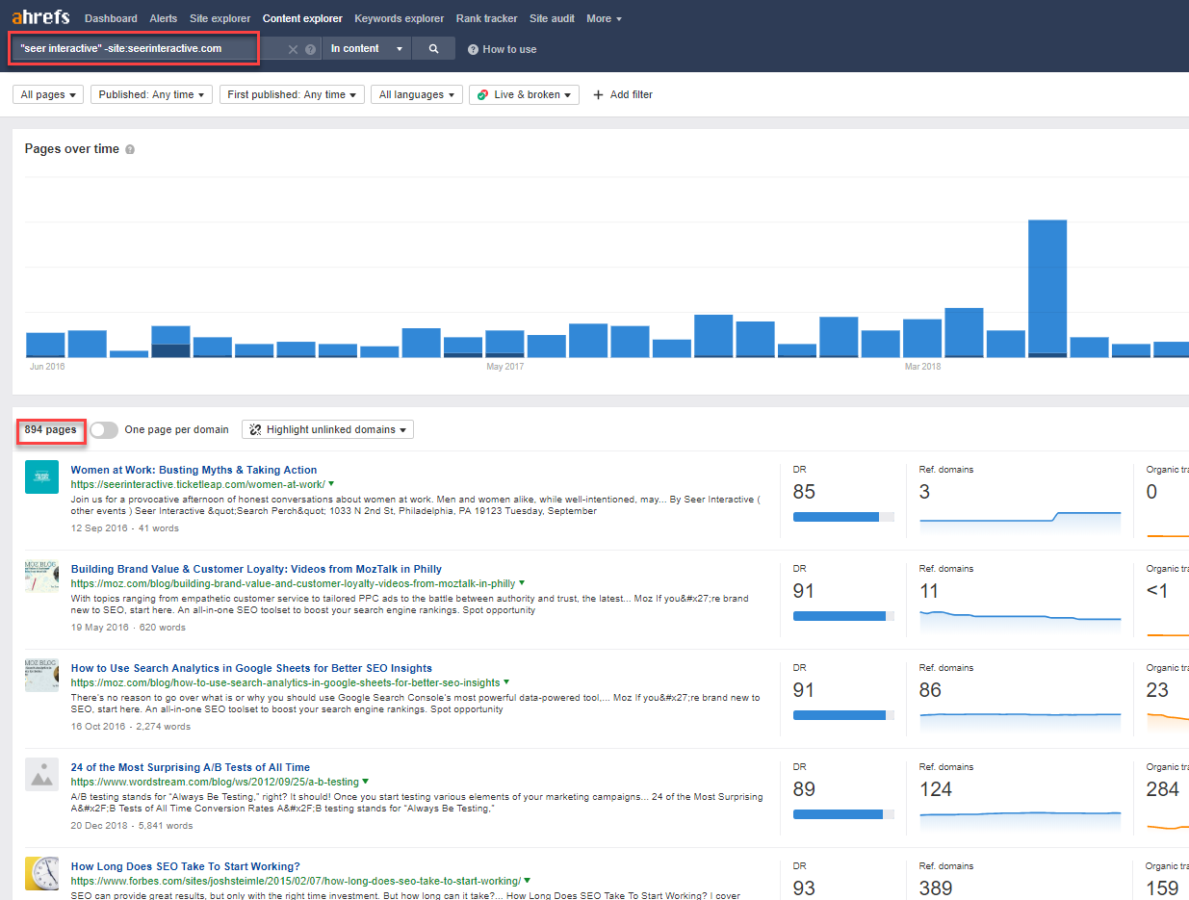Click the search magnifier button
This screenshot has width=1189, height=900.
(433, 49)
